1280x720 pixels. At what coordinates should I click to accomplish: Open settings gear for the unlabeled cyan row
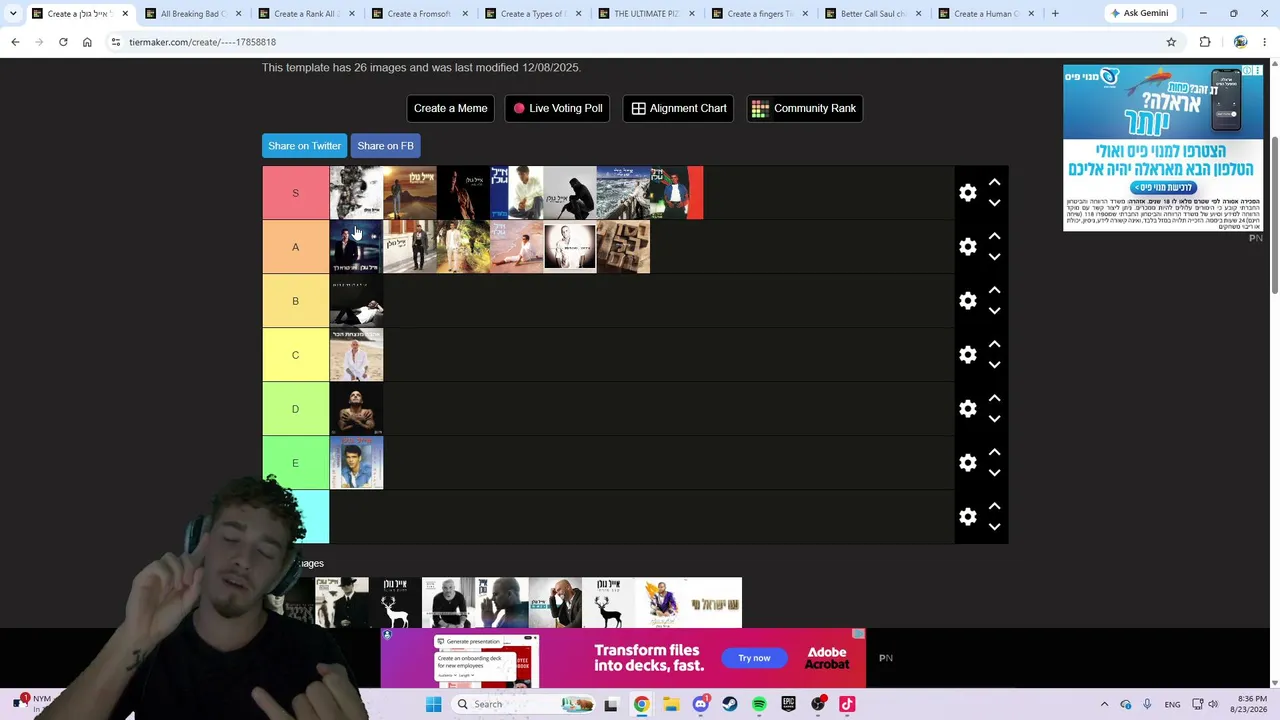pos(968,516)
